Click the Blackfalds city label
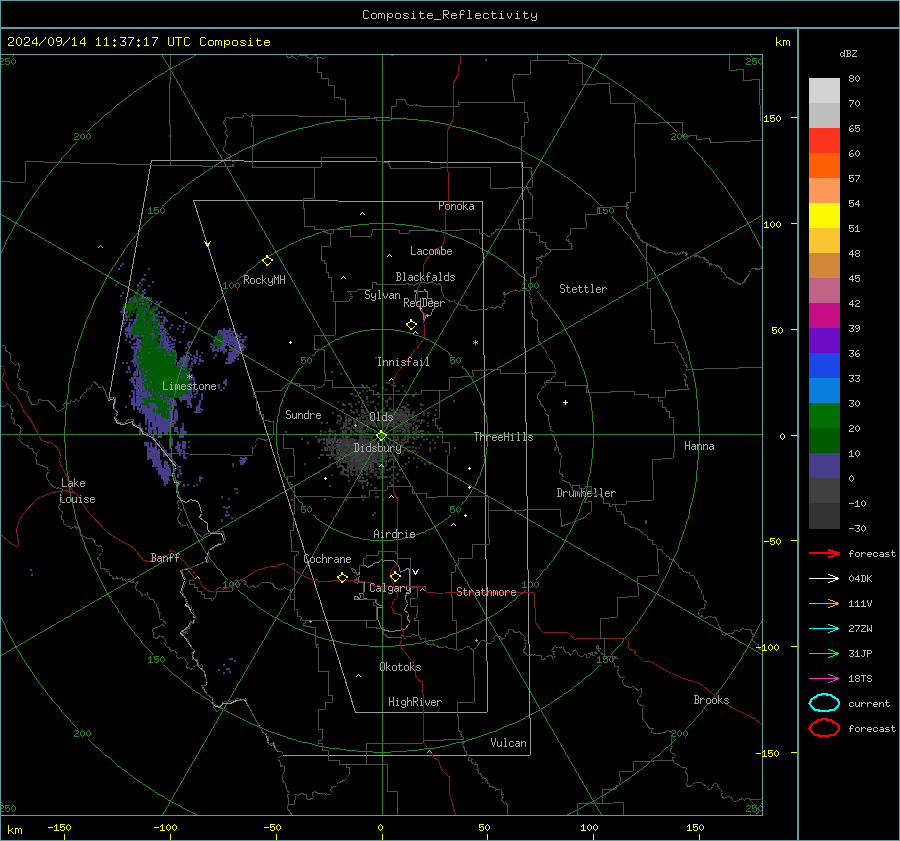The width and height of the screenshot is (900, 841). point(425,277)
